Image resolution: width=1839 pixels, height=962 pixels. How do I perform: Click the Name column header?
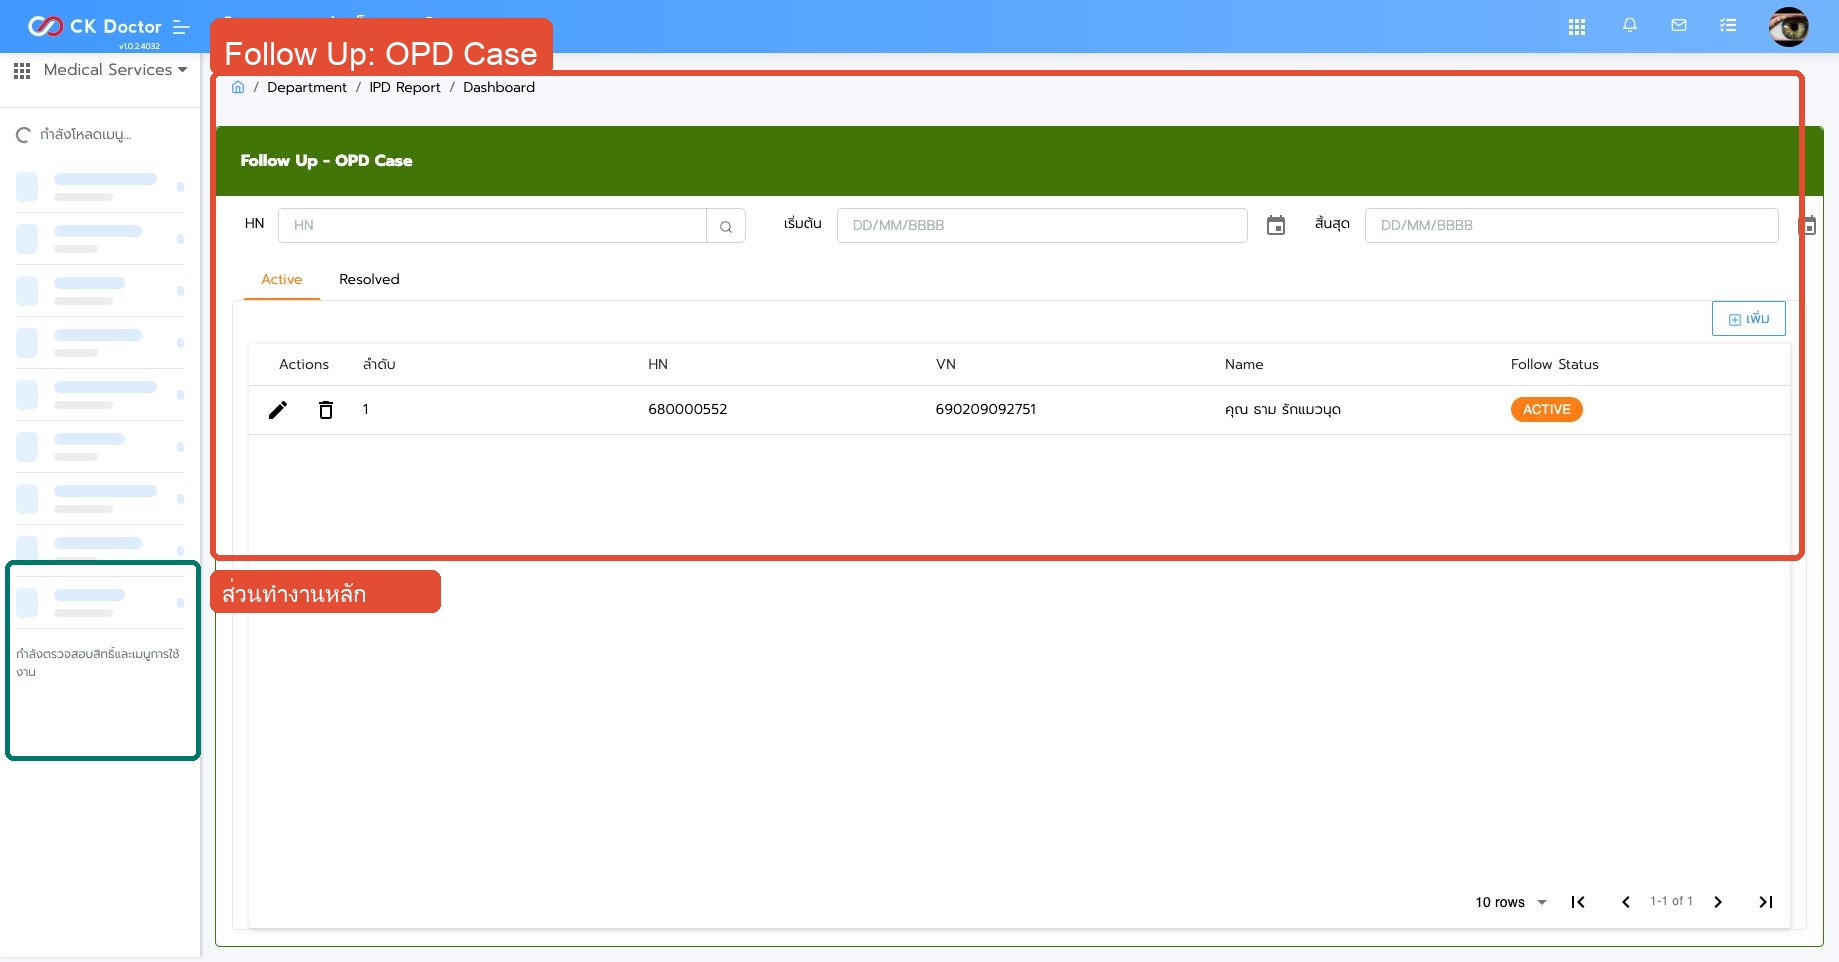click(1244, 364)
